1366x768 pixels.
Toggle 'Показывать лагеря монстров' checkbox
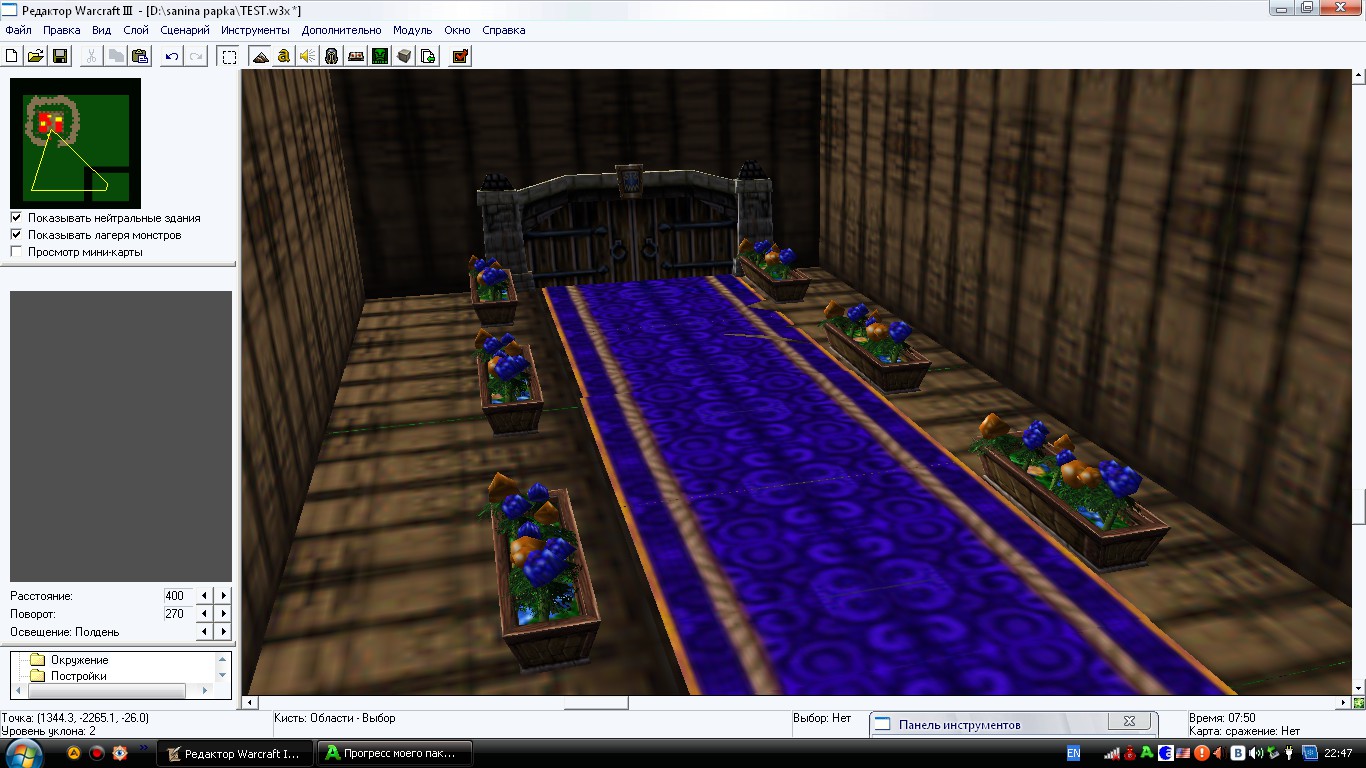(x=16, y=235)
